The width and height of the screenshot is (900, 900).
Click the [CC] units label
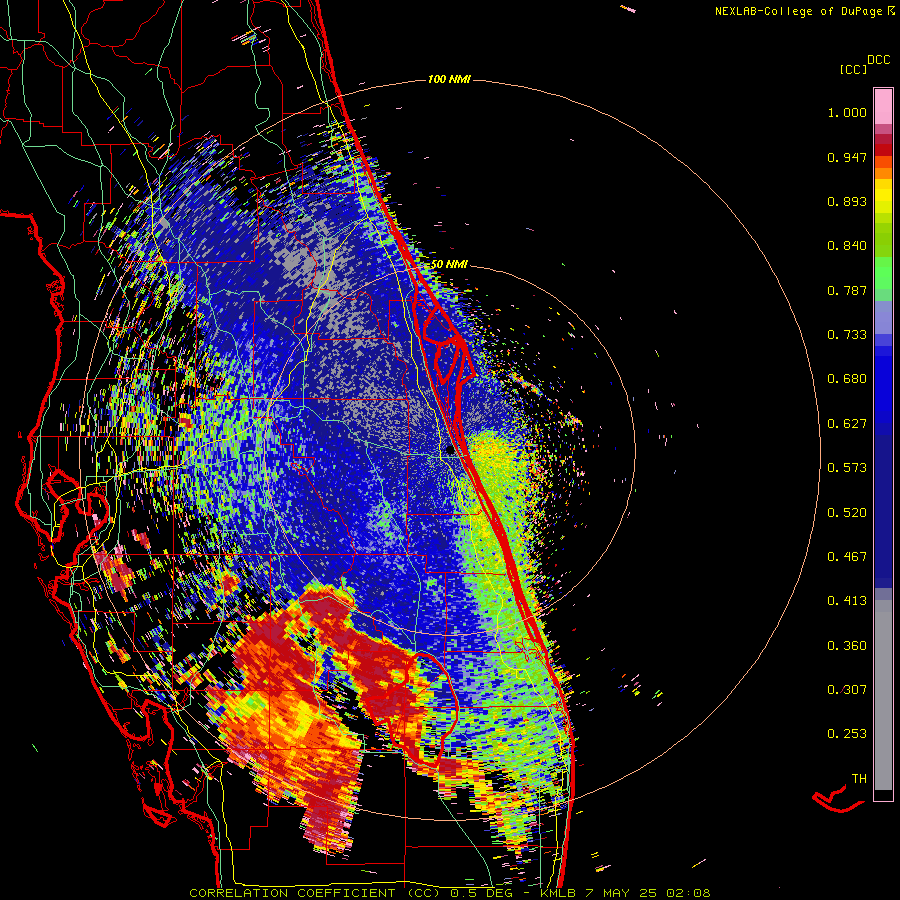(x=853, y=69)
